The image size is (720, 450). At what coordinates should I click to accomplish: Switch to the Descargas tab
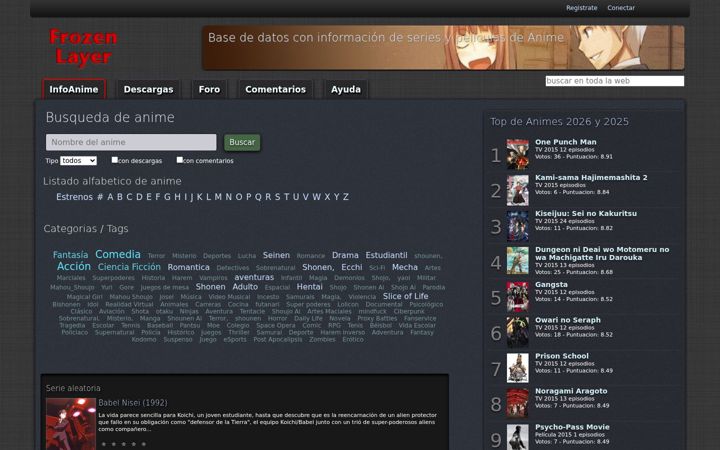pos(148,90)
